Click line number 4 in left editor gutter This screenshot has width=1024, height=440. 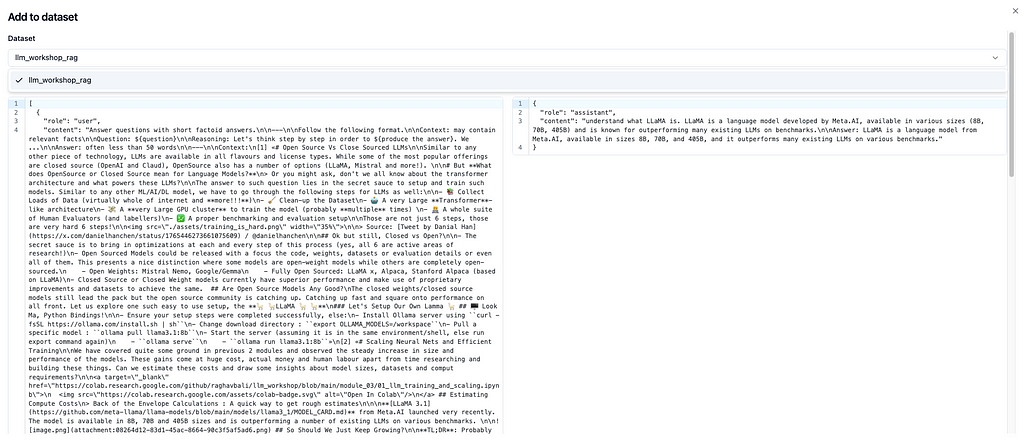tap(14, 130)
